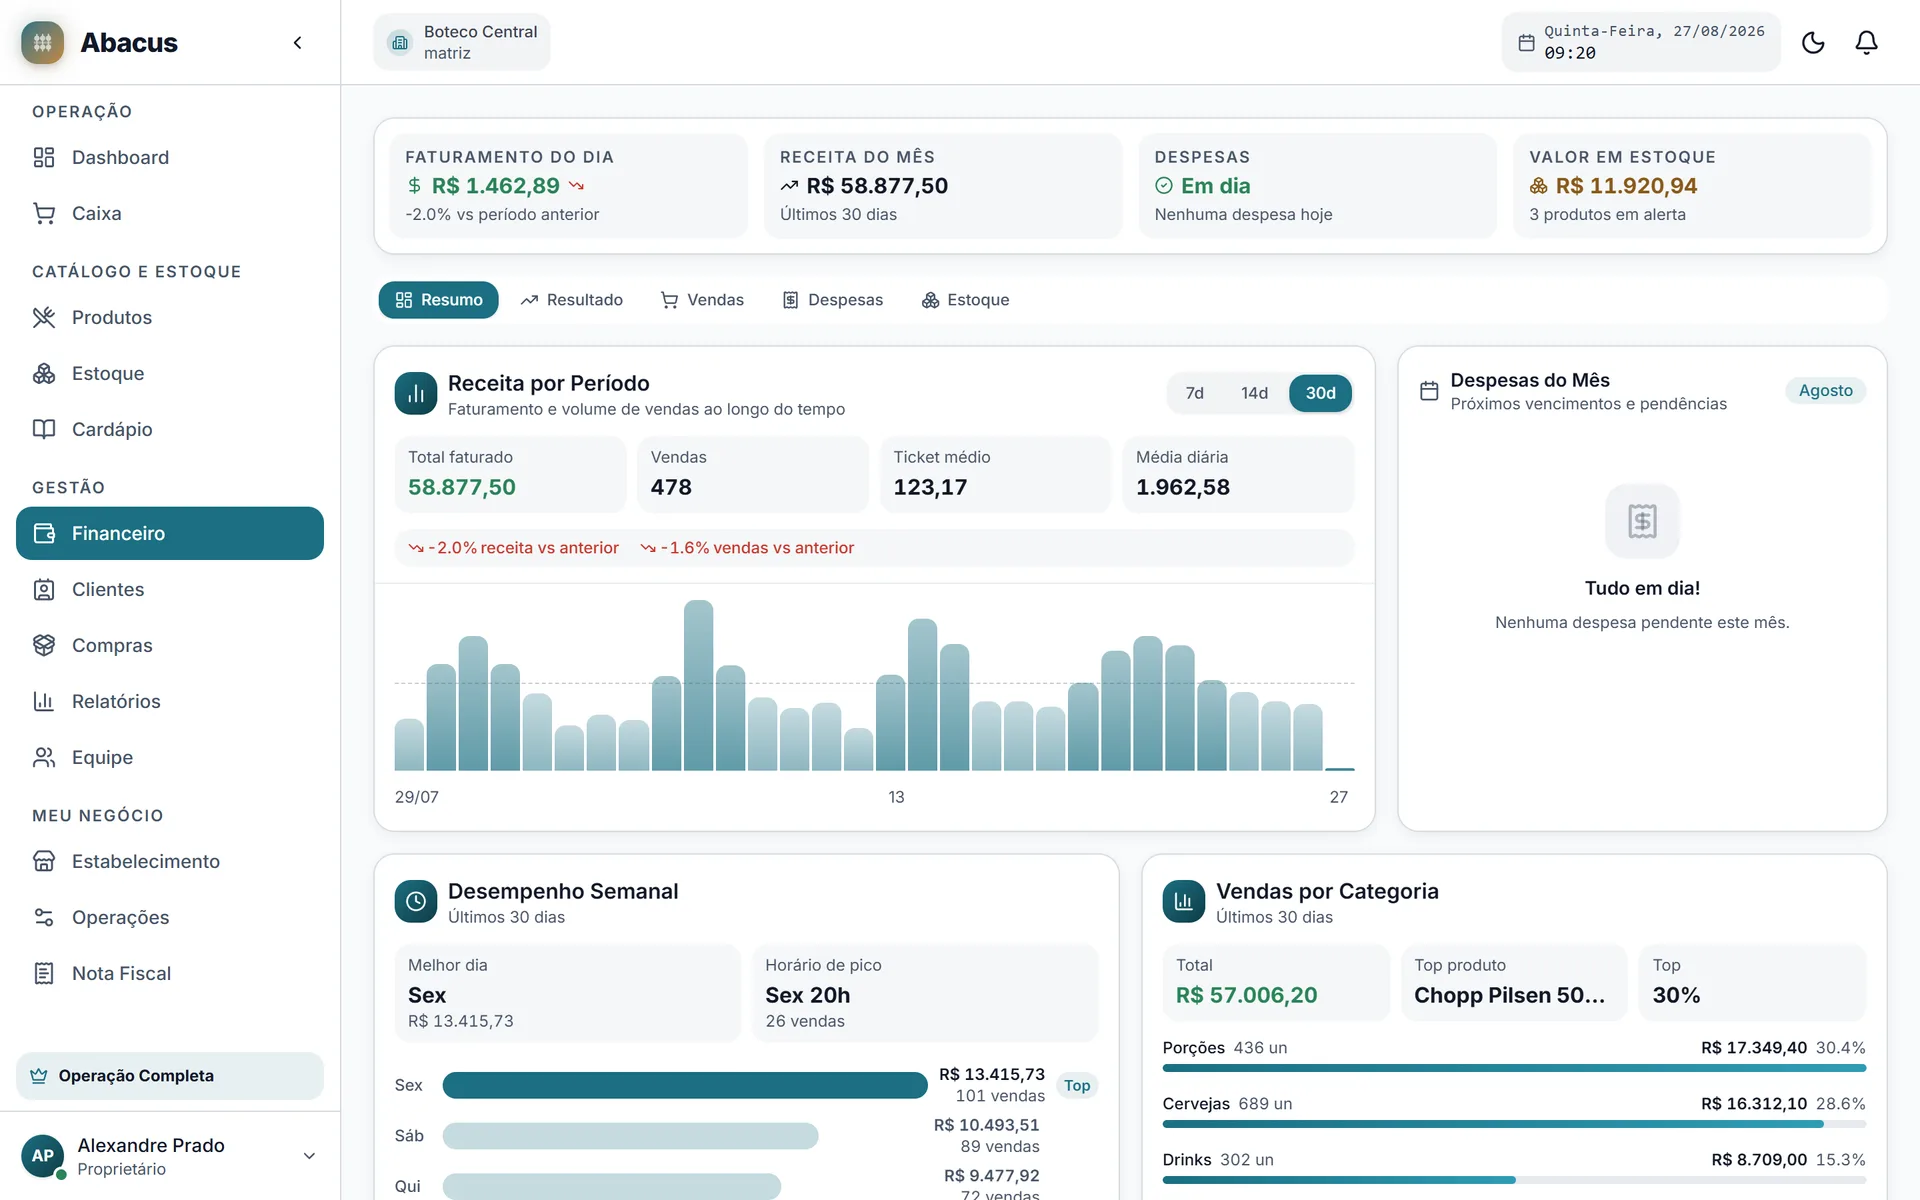Open Estabelecimento store icon
Viewport: 1920px width, 1200px height.
pyautogui.click(x=44, y=861)
